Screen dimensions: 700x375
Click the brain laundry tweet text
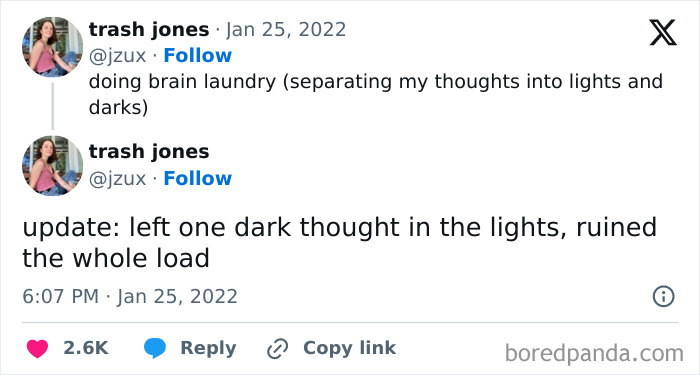pos(375,95)
